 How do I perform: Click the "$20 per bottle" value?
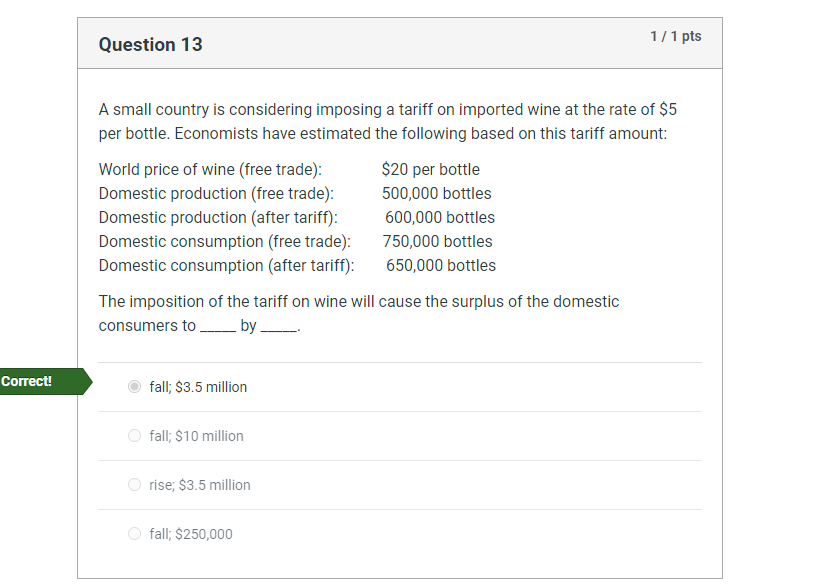(x=430, y=170)
